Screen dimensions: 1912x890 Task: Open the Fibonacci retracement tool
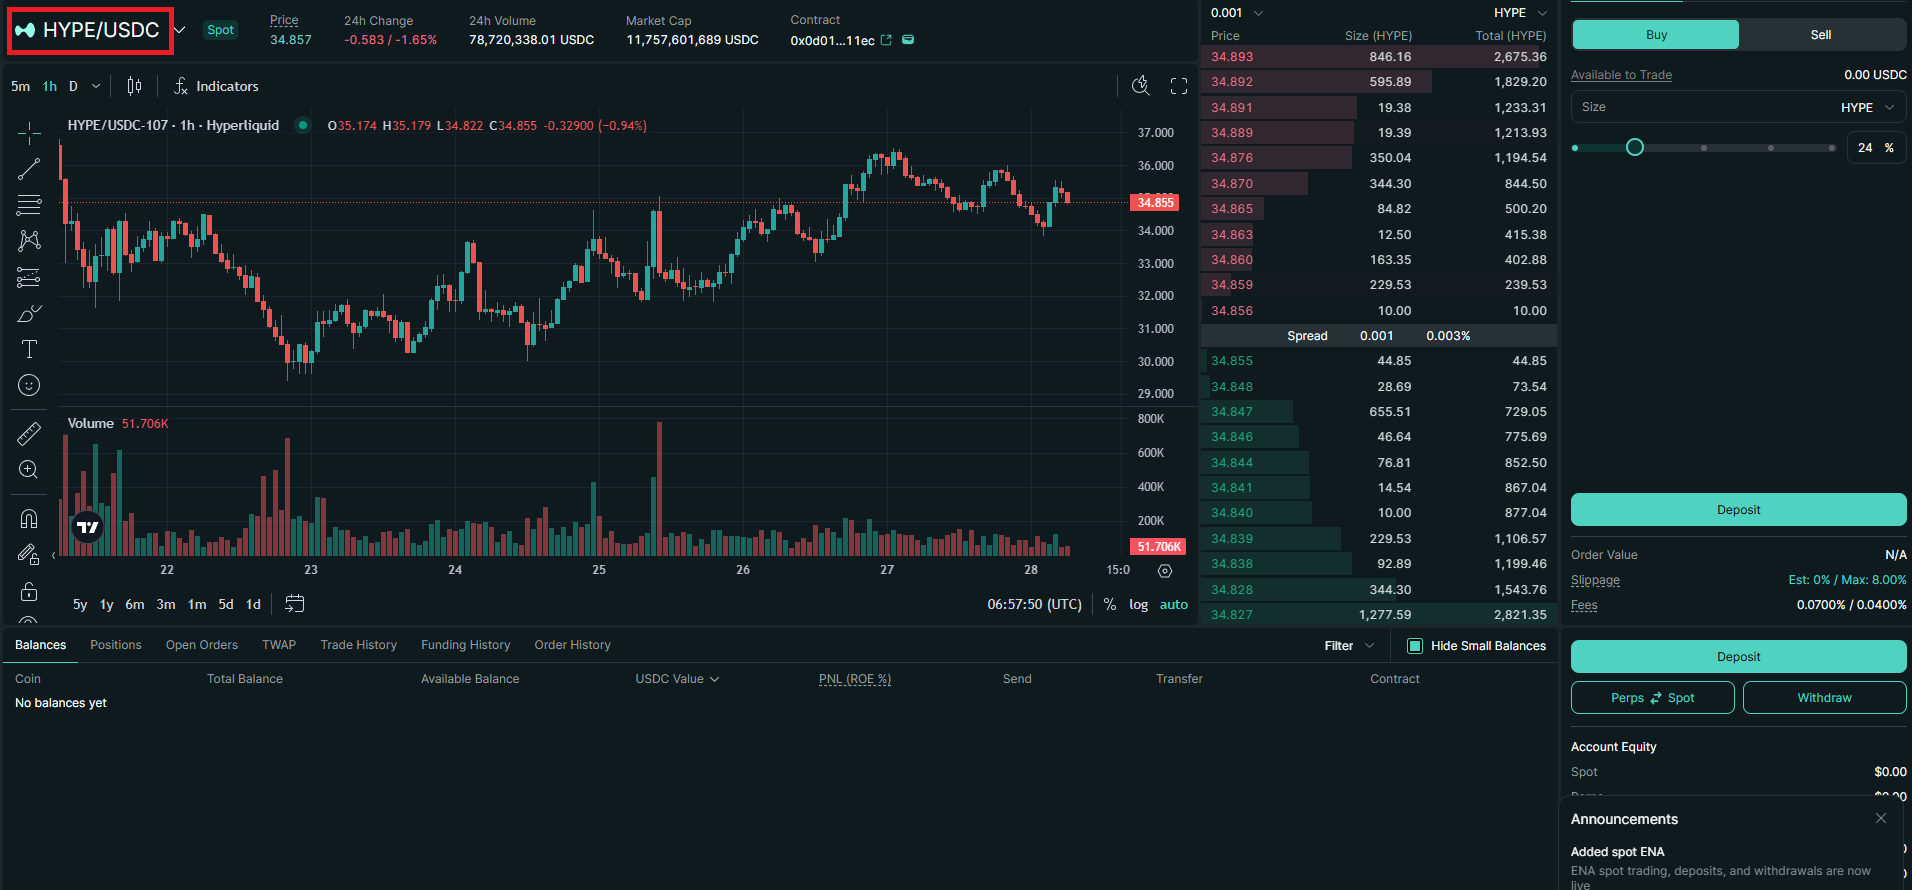[x=29, y=205]
